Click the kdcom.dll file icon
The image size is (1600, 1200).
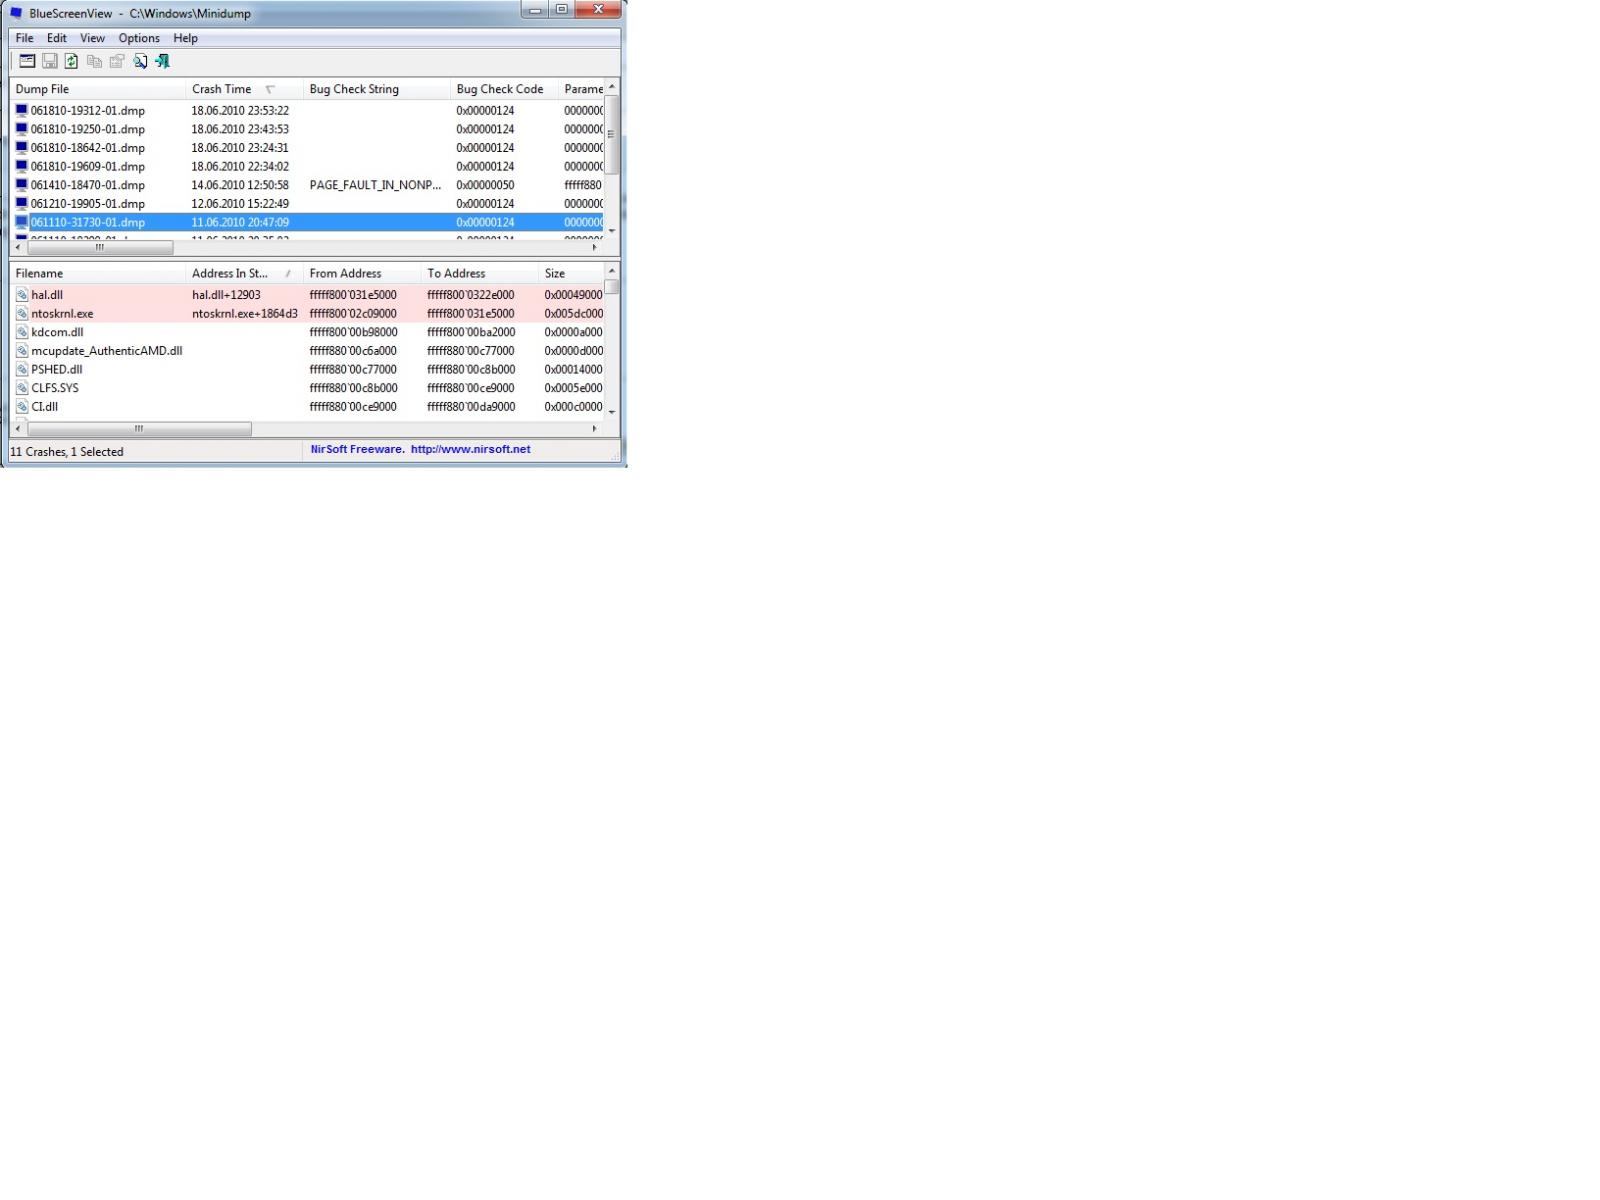coord(22,332)
